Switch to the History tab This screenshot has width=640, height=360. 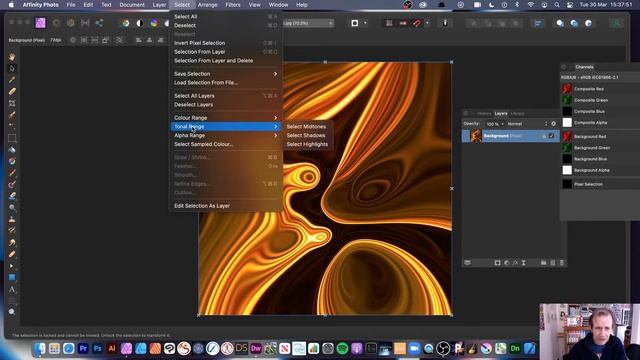[x=484, y=113]
